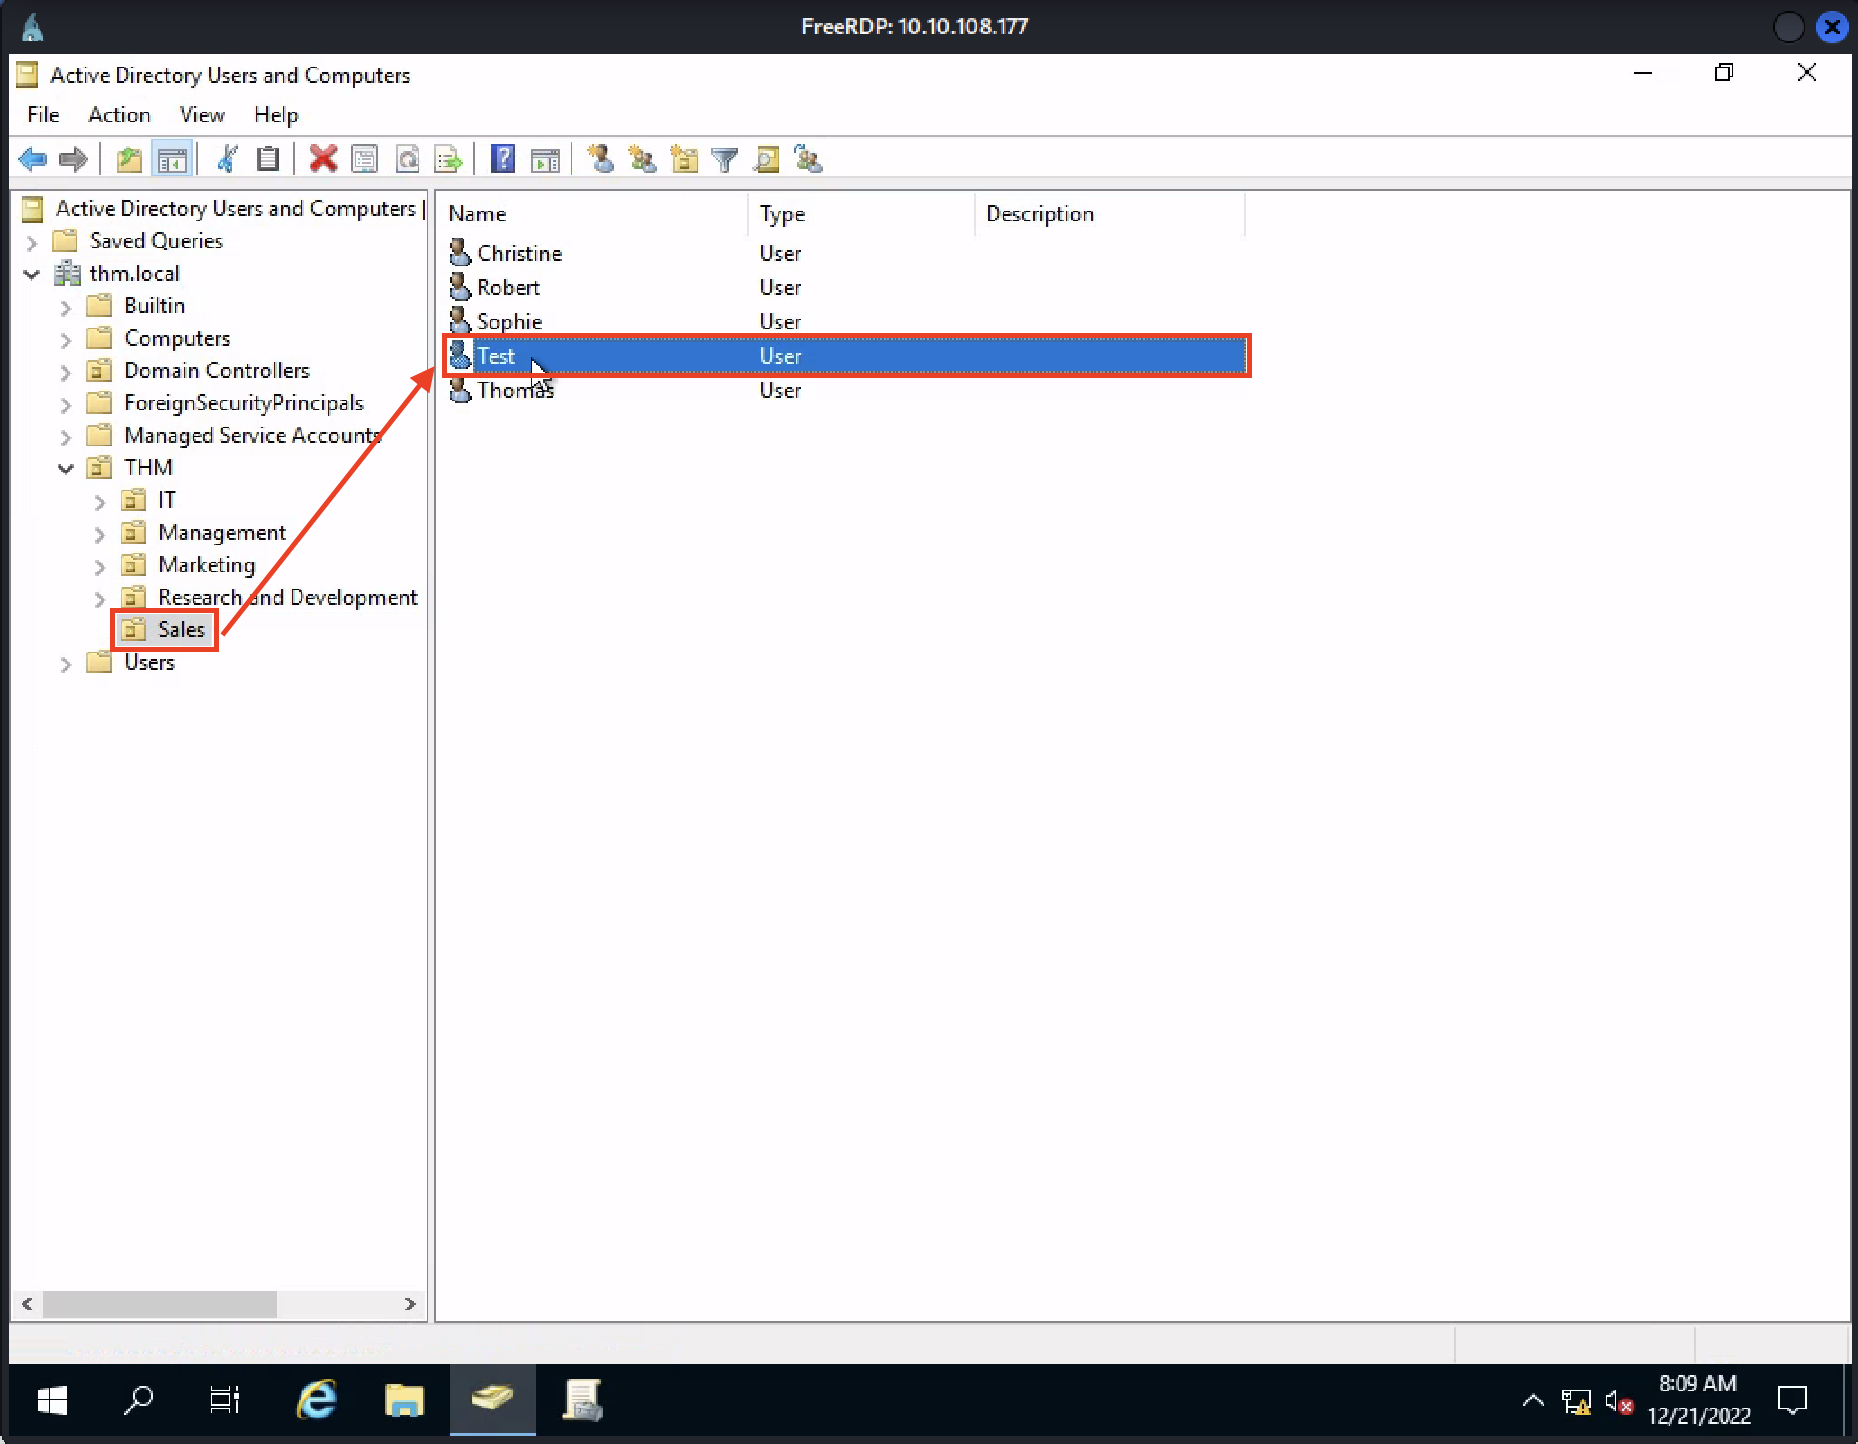Click tree pane horizontal scrollbar thumb
The image size is (1858, 1444).
coord(160,1304)
